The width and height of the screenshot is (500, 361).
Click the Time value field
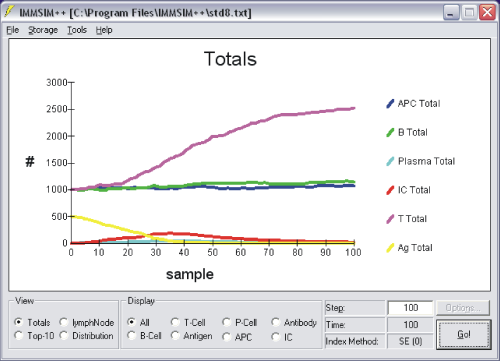(410, 325)
